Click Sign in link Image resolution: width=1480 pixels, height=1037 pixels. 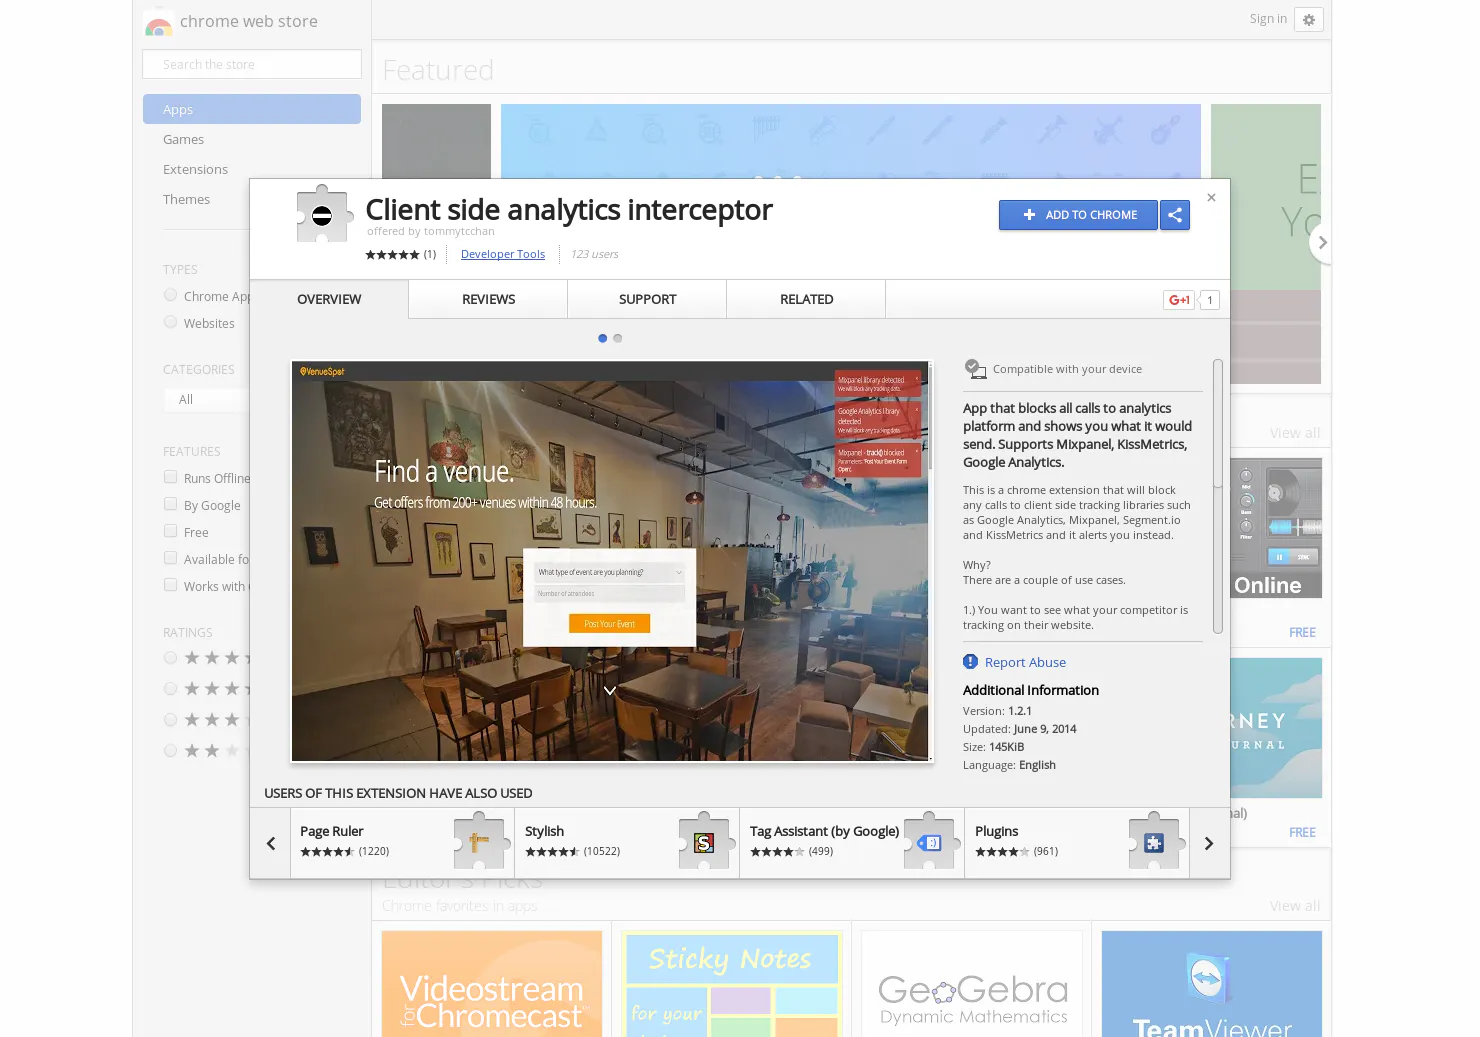pyautogui.click(x=1268, y=18)
